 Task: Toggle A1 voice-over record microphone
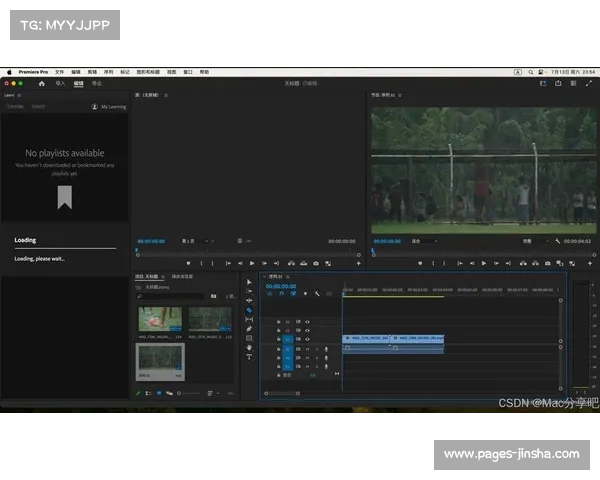(x=326, y=349)
